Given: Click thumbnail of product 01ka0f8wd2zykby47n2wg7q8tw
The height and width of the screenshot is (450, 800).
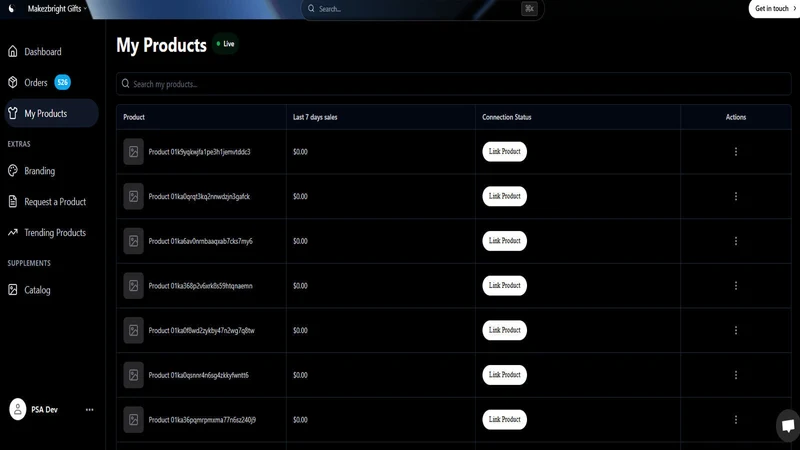Looking at the screenshot, I should 133,330.
